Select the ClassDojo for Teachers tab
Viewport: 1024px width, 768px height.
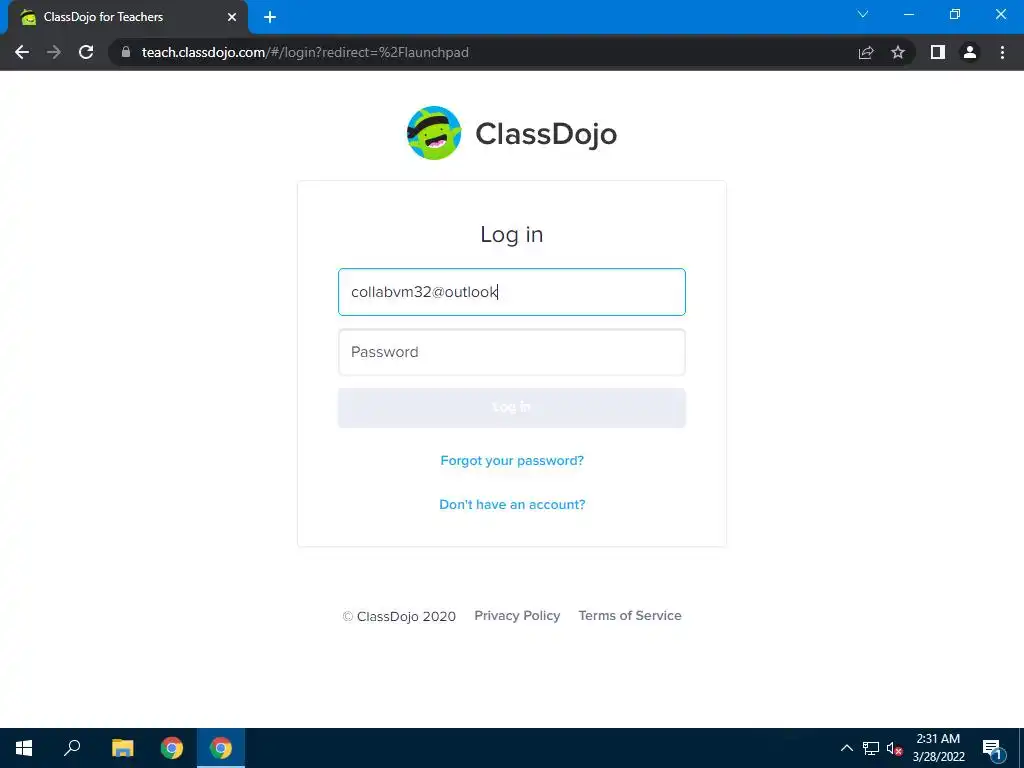(x=127, y=17)
